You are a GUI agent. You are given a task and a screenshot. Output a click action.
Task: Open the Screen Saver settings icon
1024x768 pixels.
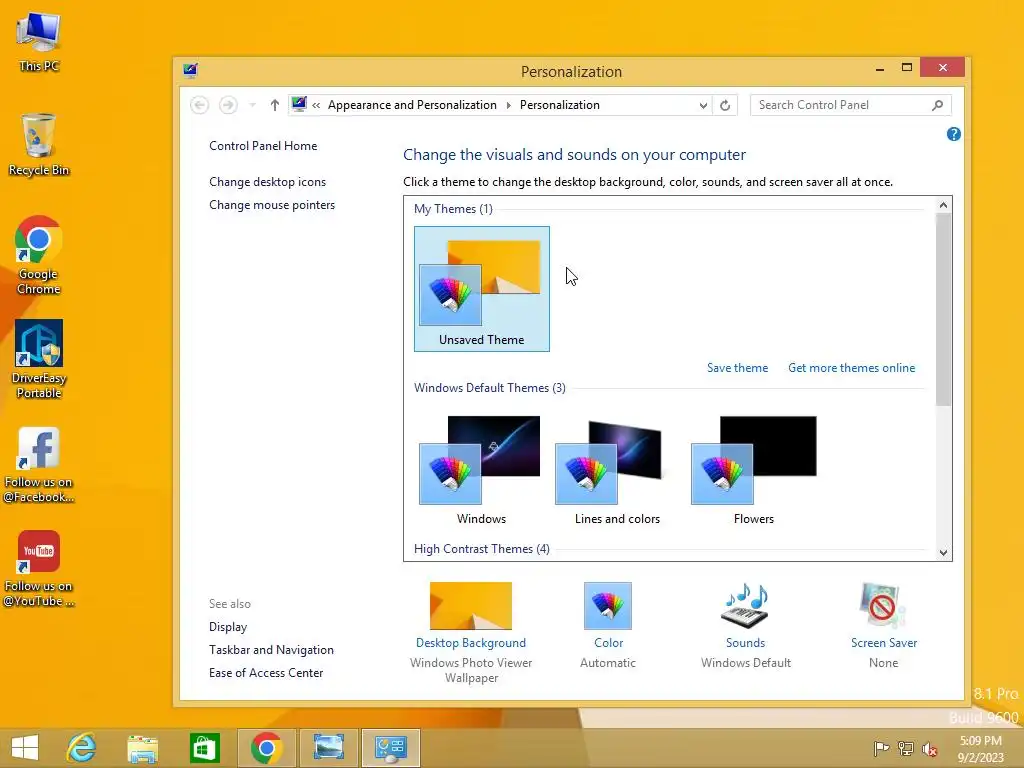(883, 606)
